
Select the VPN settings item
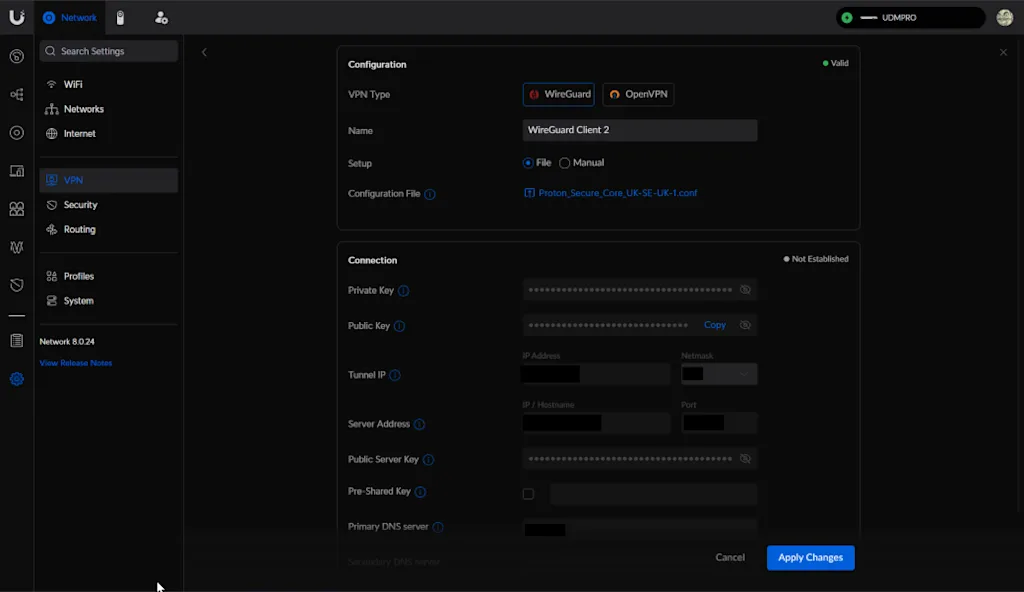(x=108, y=180)
